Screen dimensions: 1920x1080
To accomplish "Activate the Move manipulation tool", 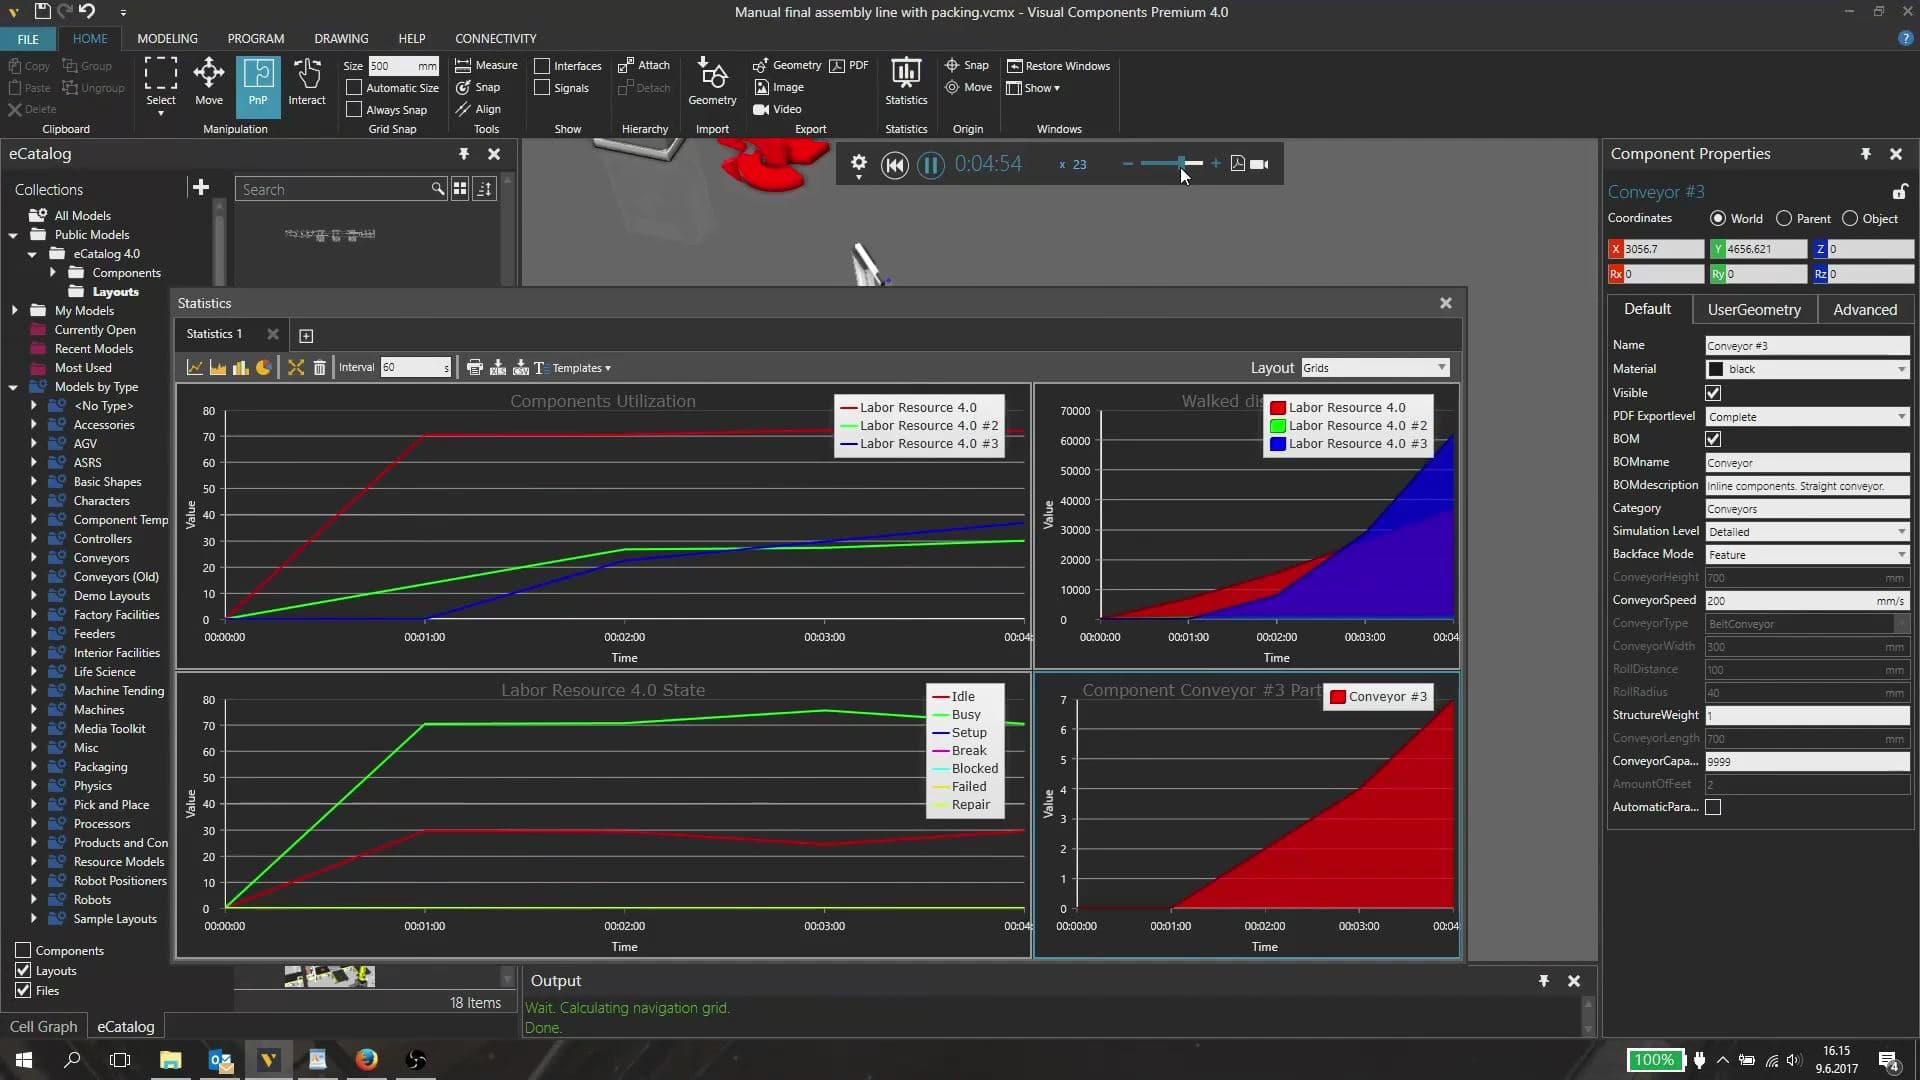I will 208,82.
